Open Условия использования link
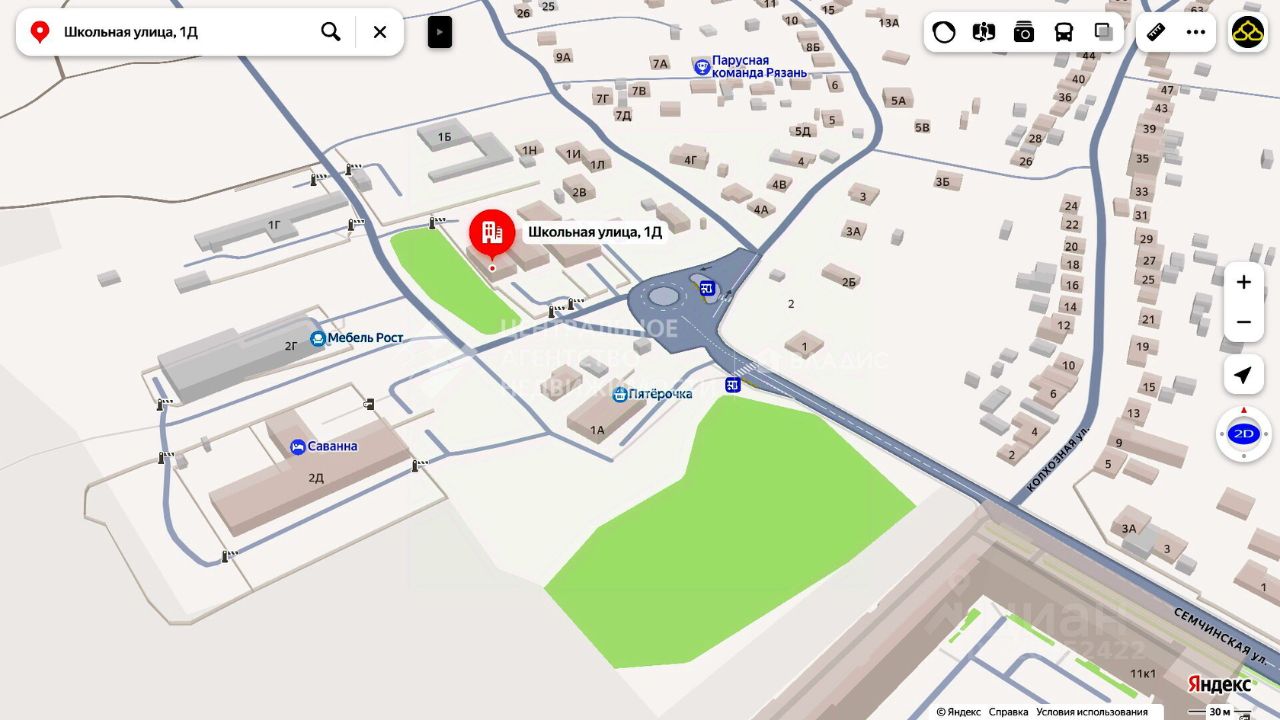This screenshot has height=720, width=1280. pyautogui.click(x=1092, y=712)
